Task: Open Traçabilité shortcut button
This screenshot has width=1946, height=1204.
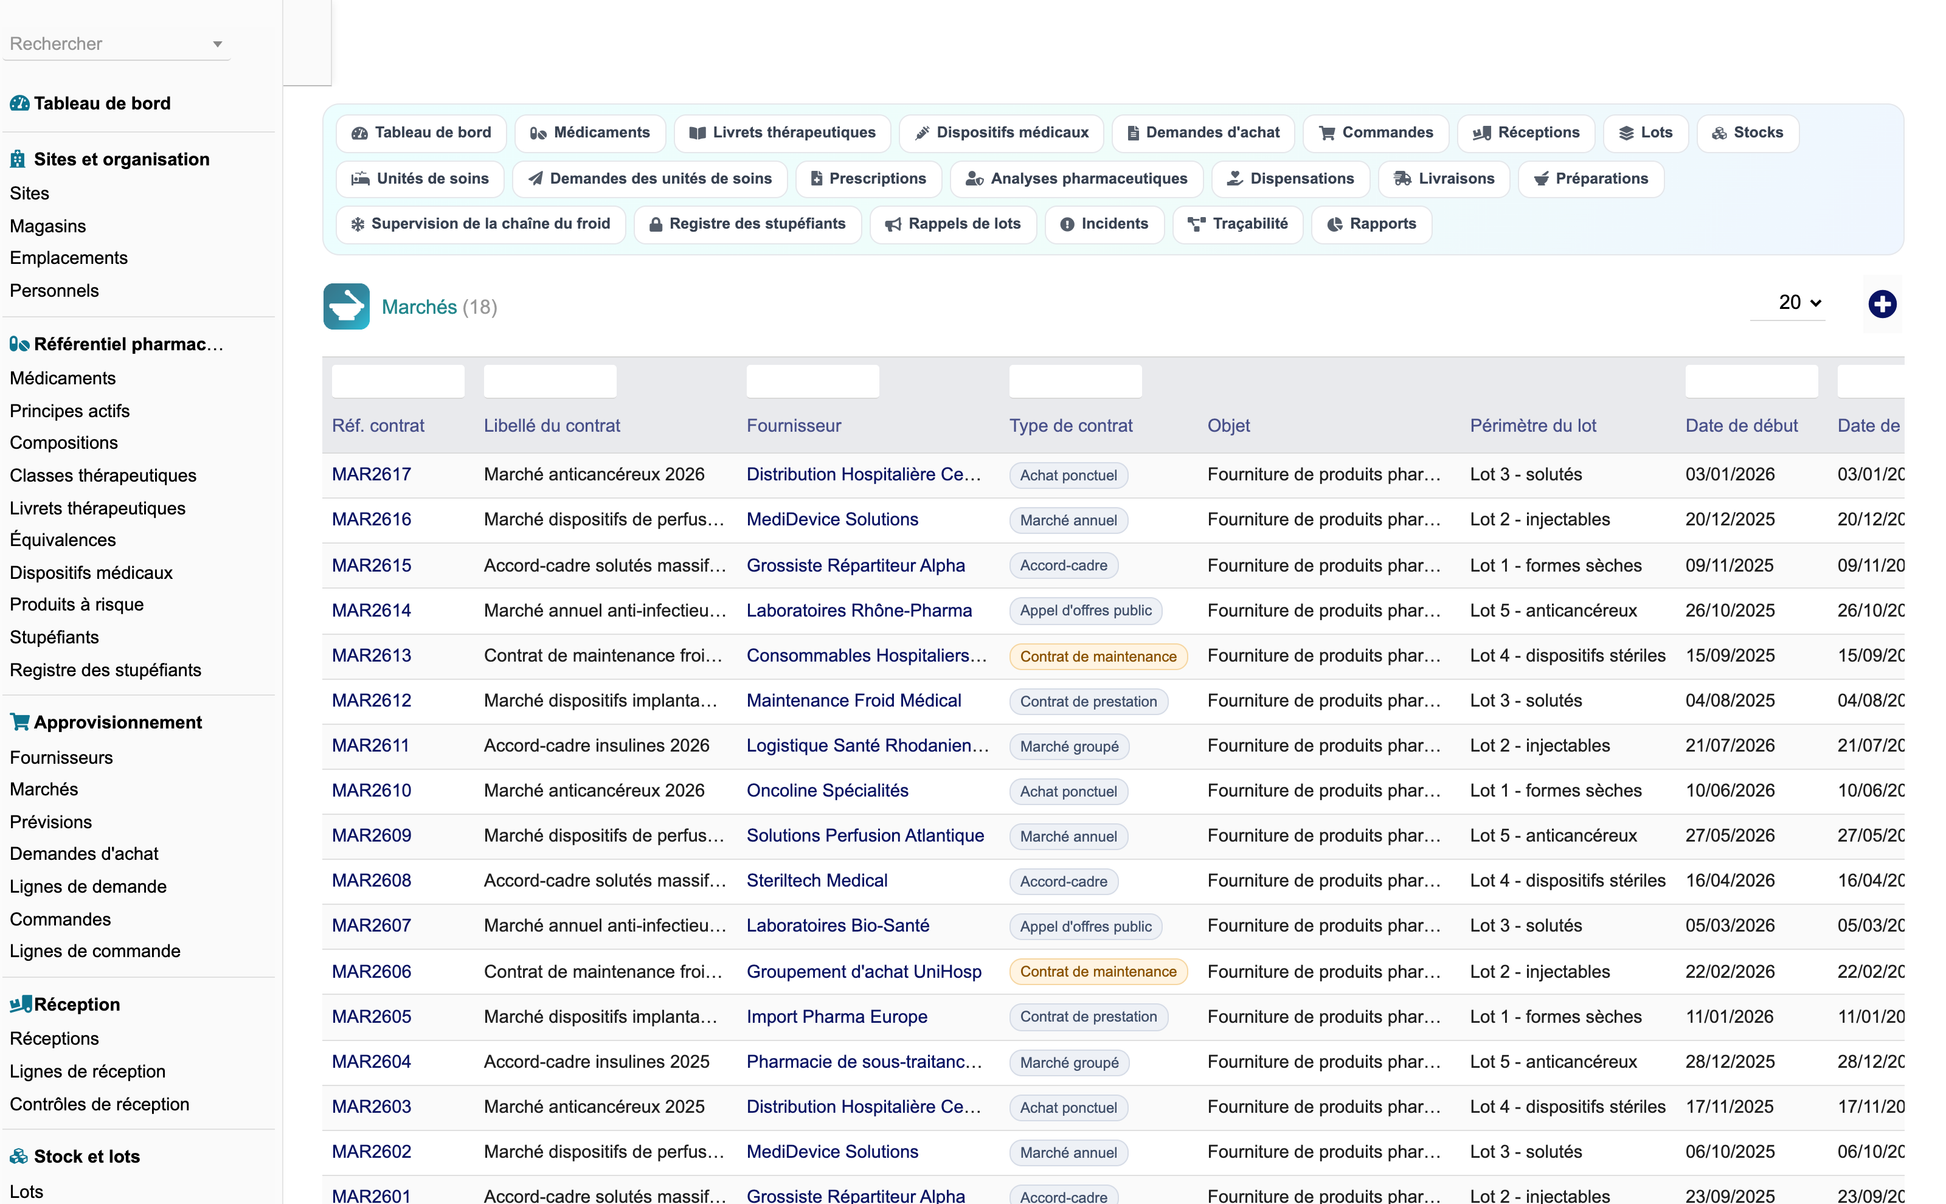Action: (x=1238, y=224)
